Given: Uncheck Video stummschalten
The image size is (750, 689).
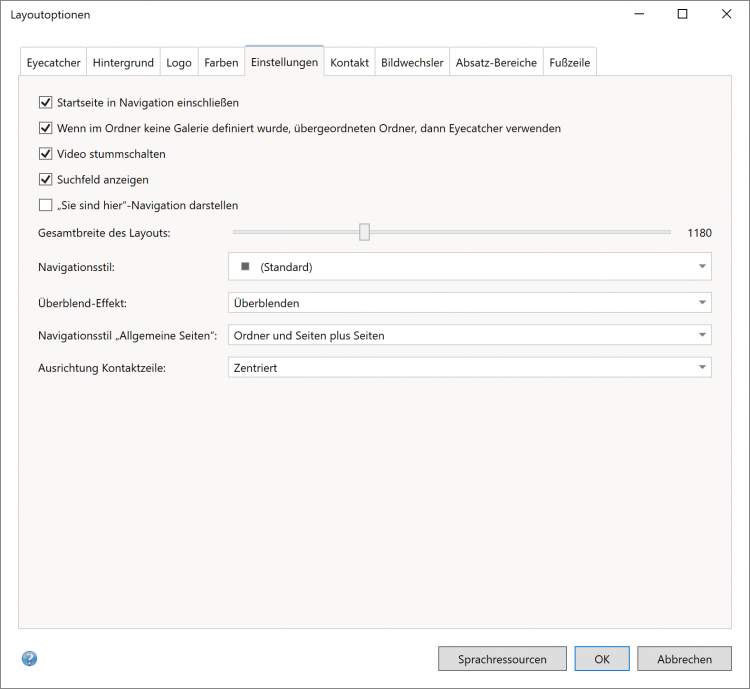Looking at the screenshot, I should click(45, 154).
